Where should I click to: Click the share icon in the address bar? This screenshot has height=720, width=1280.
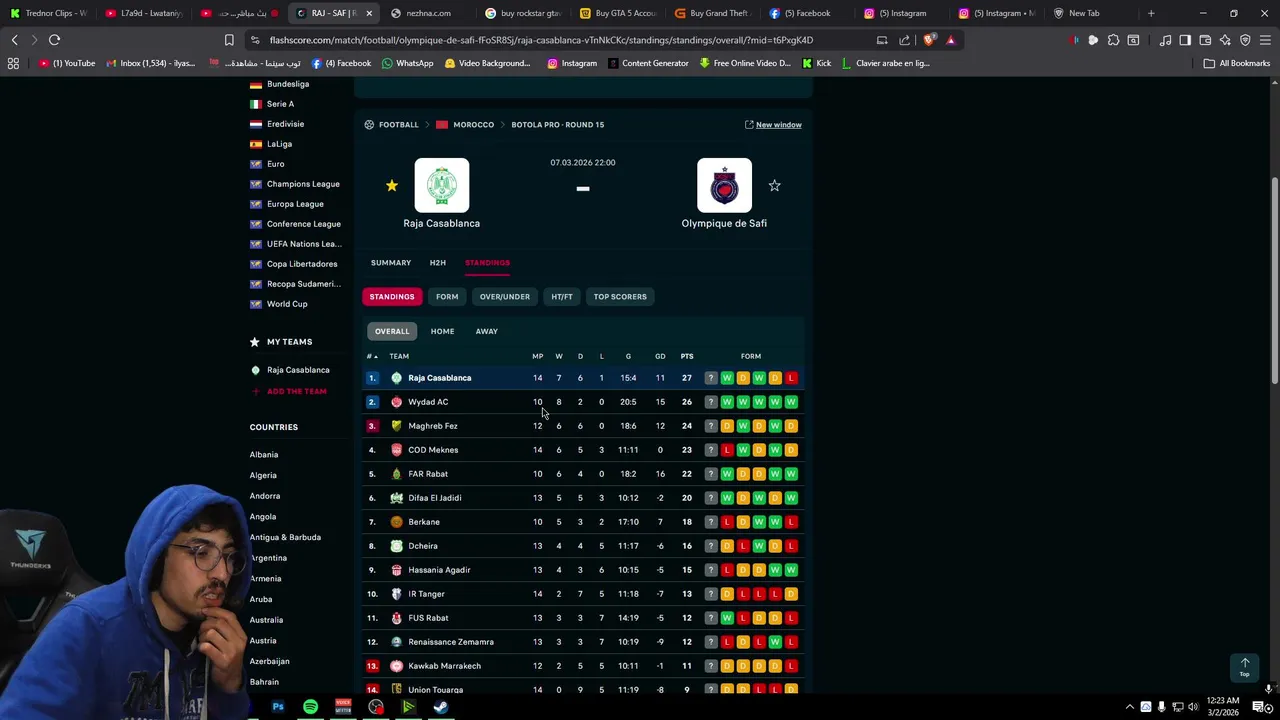[905, 40]
